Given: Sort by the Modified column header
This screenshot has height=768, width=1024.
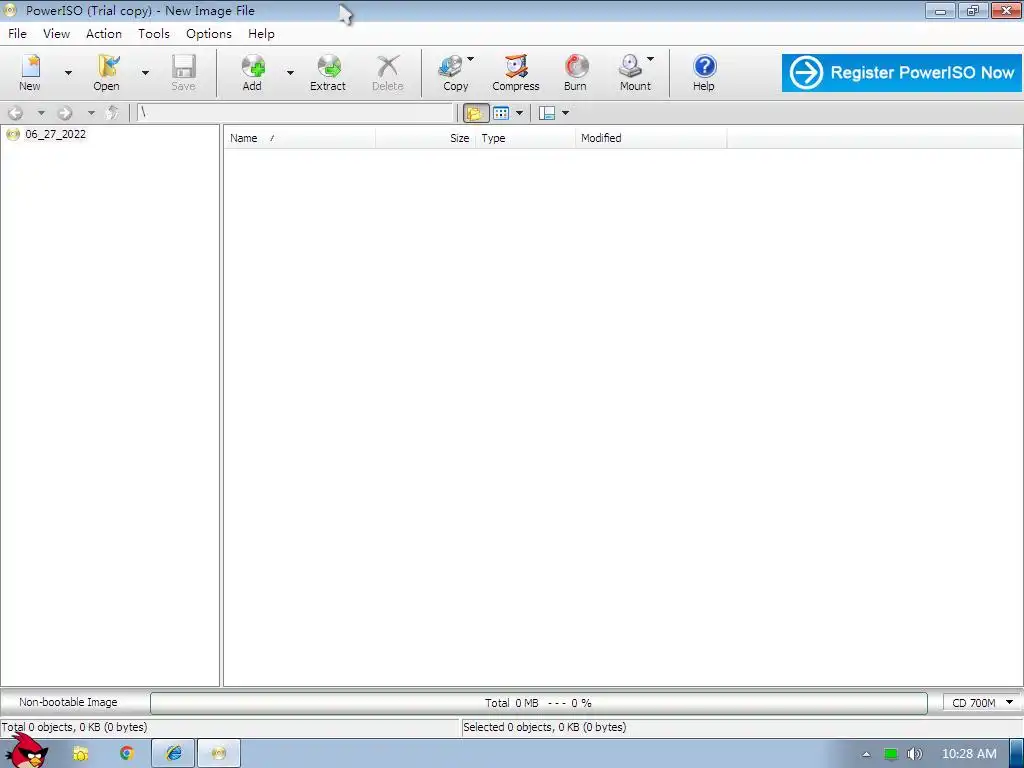Looking at the screenshot, I should pos(651,138).
